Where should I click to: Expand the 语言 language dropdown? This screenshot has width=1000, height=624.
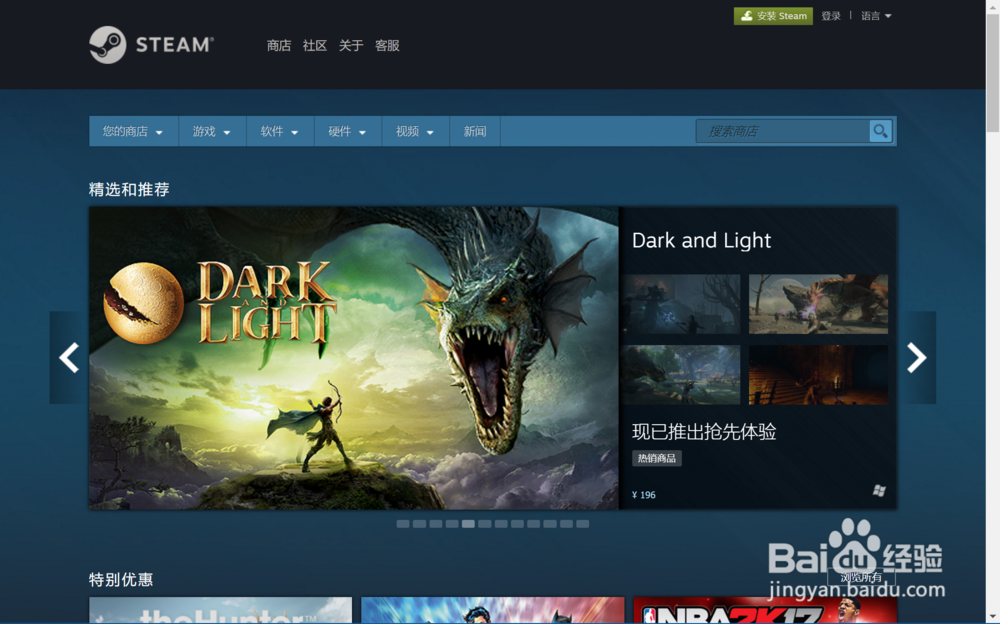(x=876, y=16)
